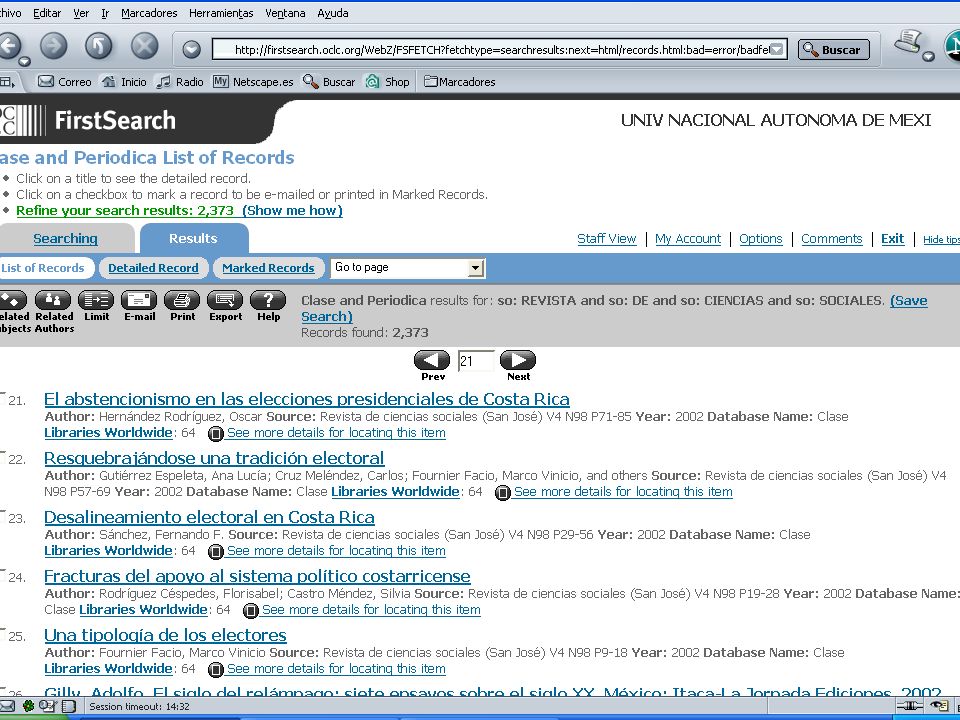Mark checkbox for record 25
Image resolution: width=960 pixels, height=720 pixels.
point(2,634)
